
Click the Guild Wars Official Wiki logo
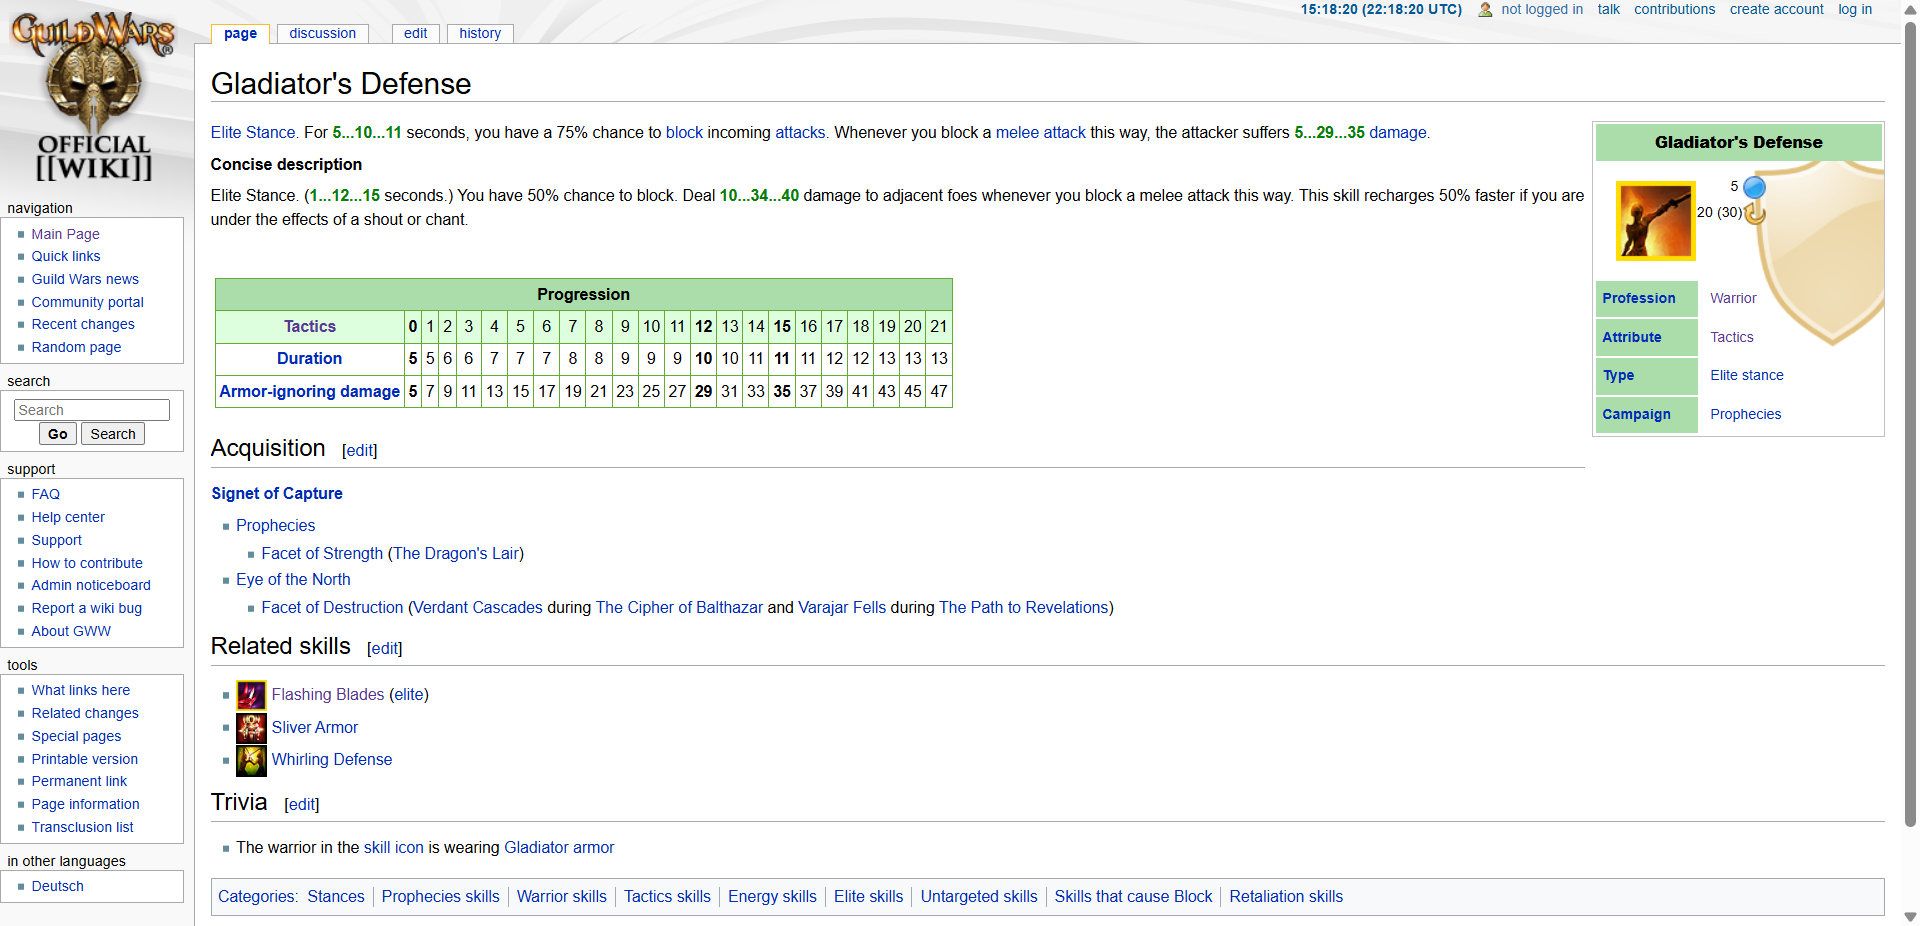(x=93, y=97)
